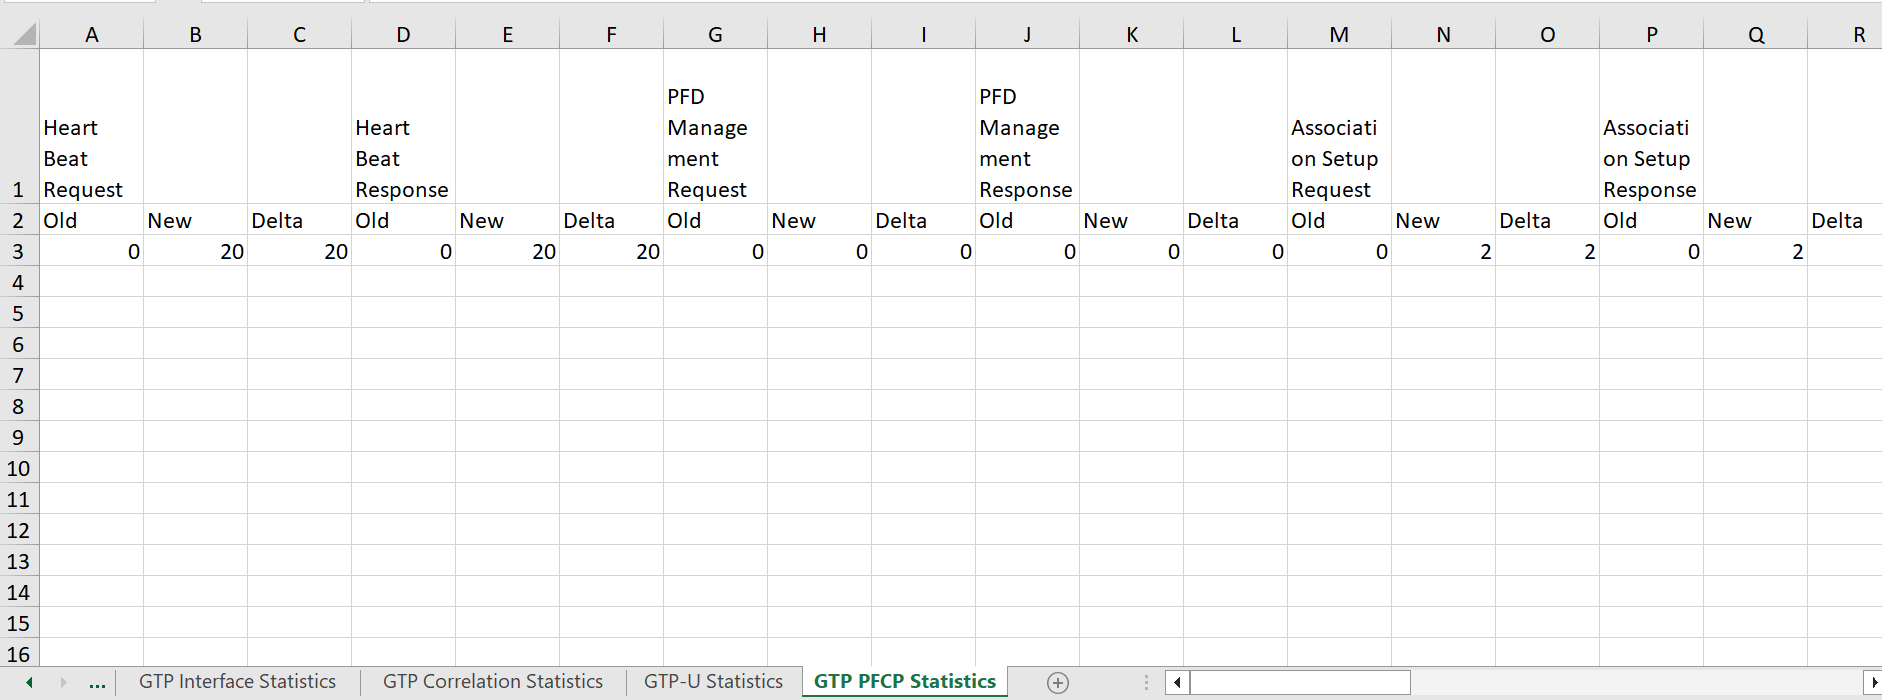Image resolution: width=1882 pixels, height=700 pixels.
Task: Show hidden sheet tabs via ellipsis
Action: pyautogui.click(x=97, y=683)
